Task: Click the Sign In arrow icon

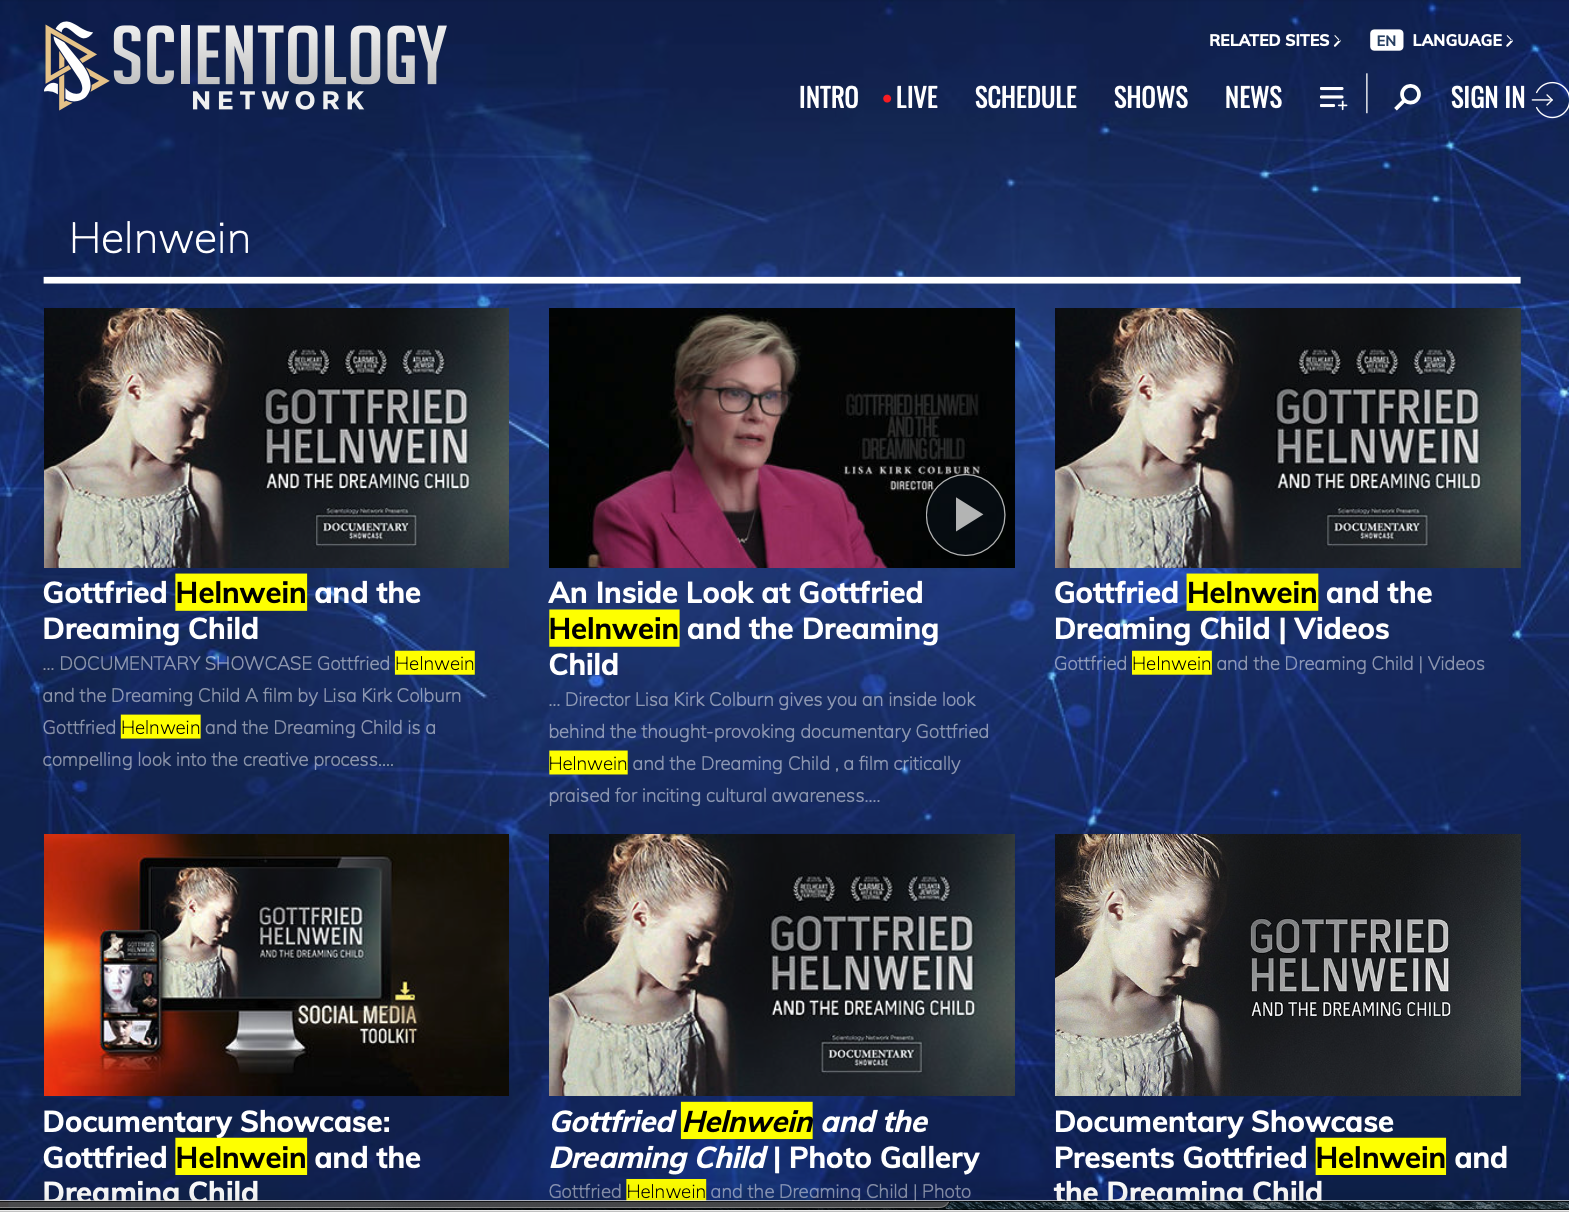Action: point(1549,98)
